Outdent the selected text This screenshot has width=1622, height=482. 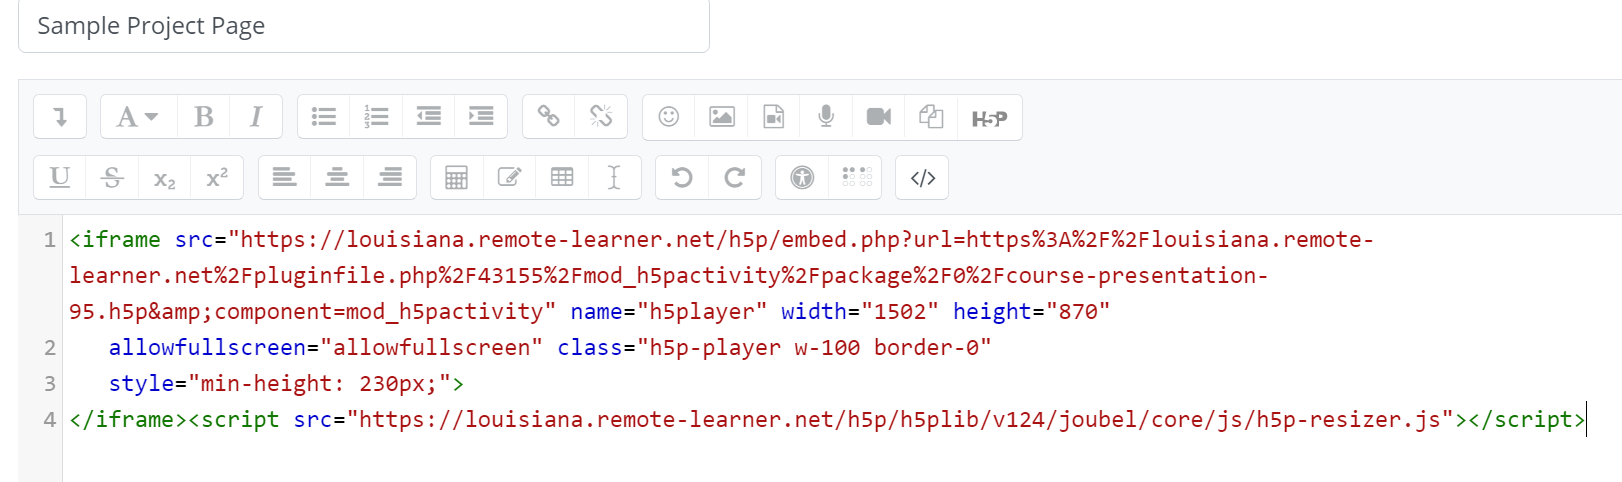click(429, 118)
